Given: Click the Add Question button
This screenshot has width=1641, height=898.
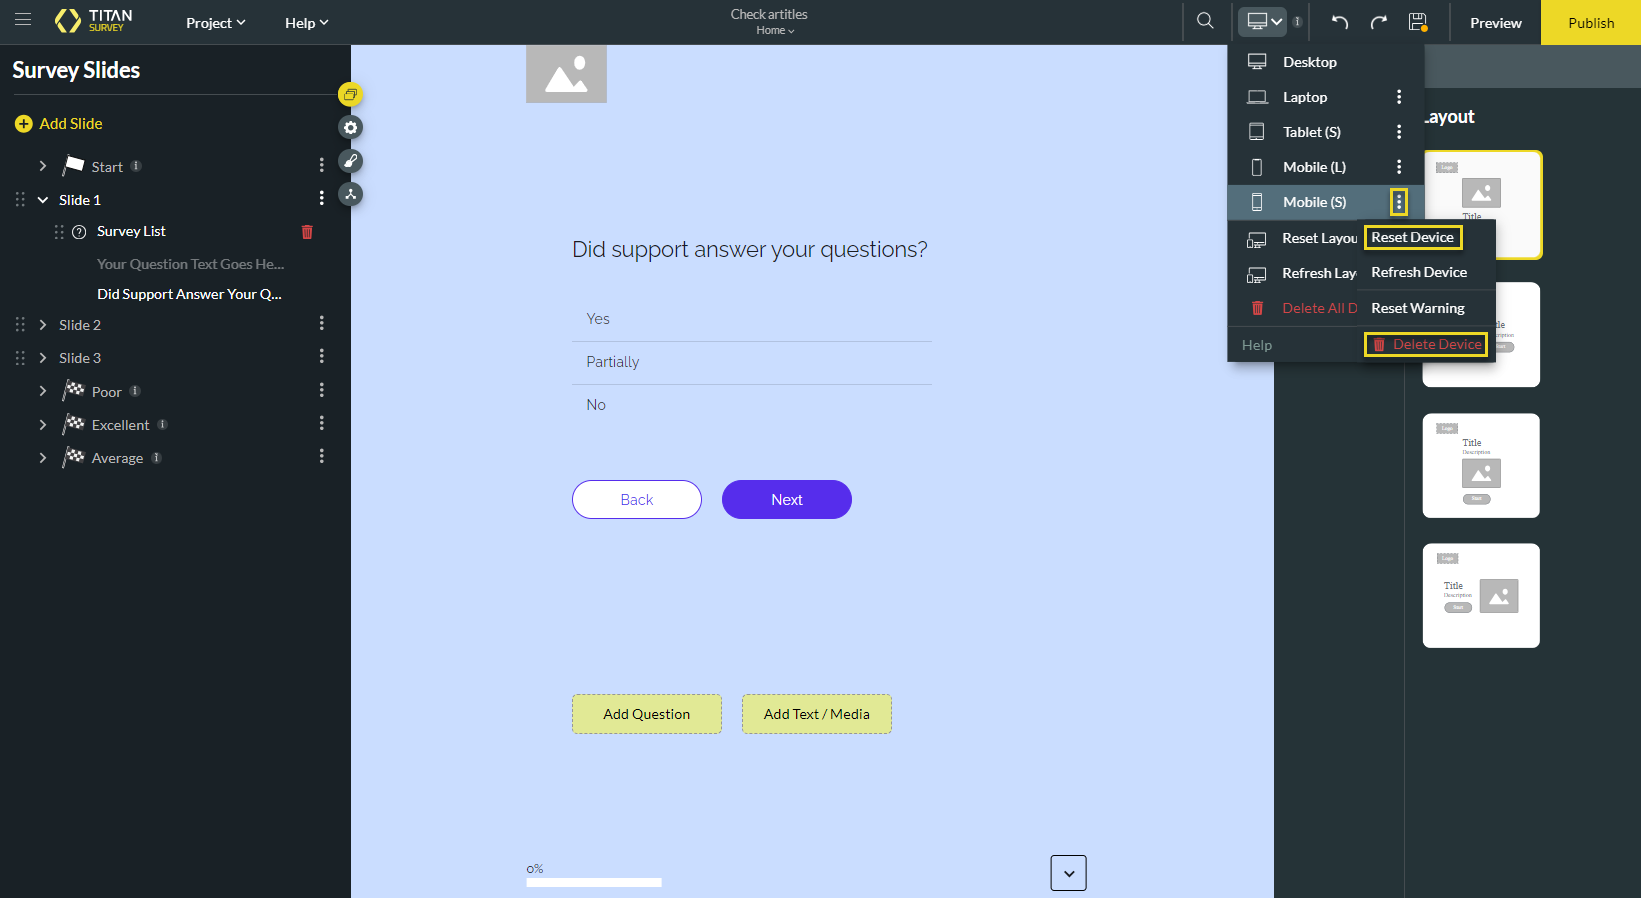Looking at the screenshot, I should pos(646,714).
